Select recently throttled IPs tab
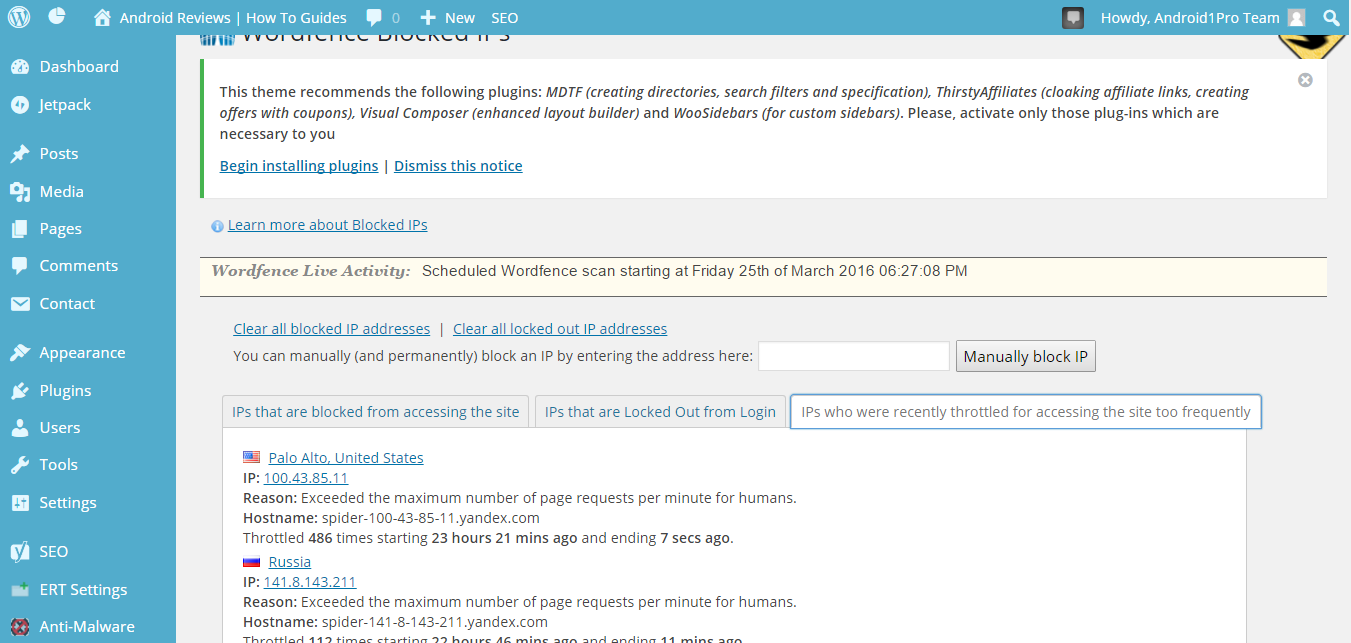The width and height of the screenshot is (1351, 643). point(1026,412)
